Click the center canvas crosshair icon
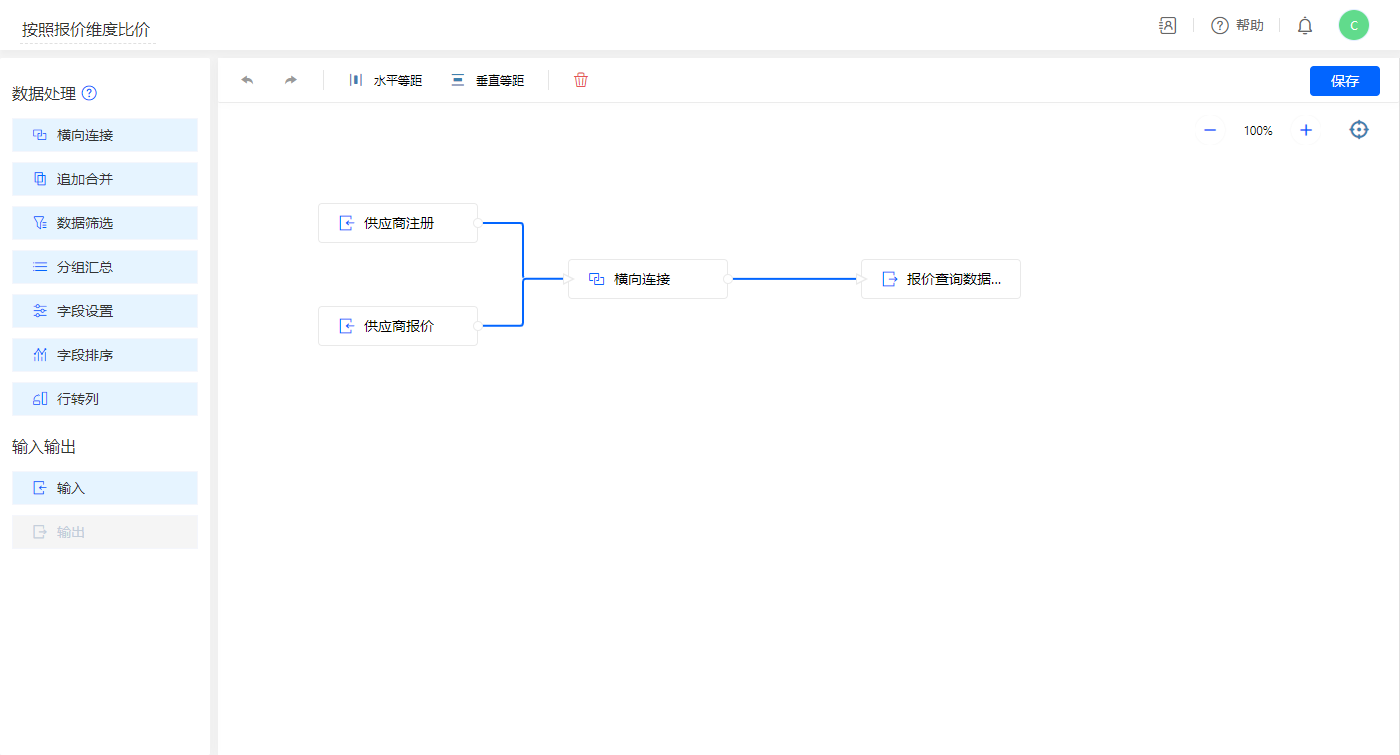This screenshot has height=755, width=1400. coord(1359,130)
